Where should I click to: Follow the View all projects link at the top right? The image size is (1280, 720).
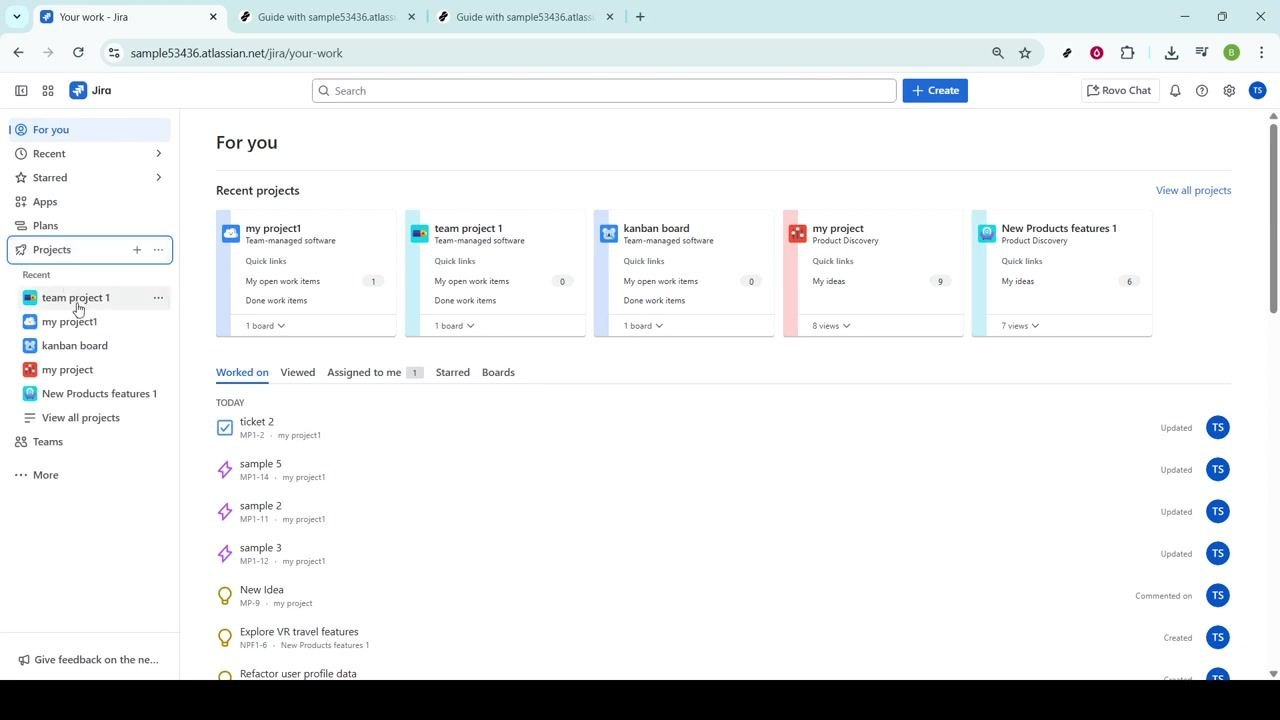click(x=1193, y=190)
